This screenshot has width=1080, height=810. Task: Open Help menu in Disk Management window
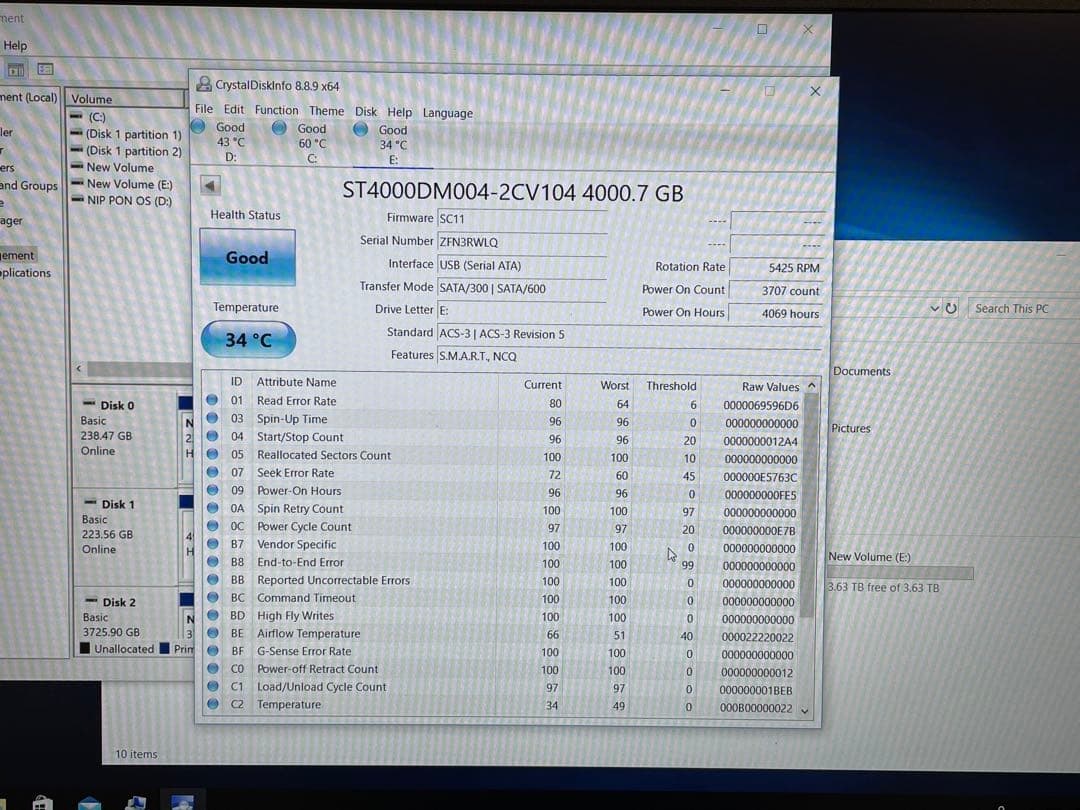15,45
